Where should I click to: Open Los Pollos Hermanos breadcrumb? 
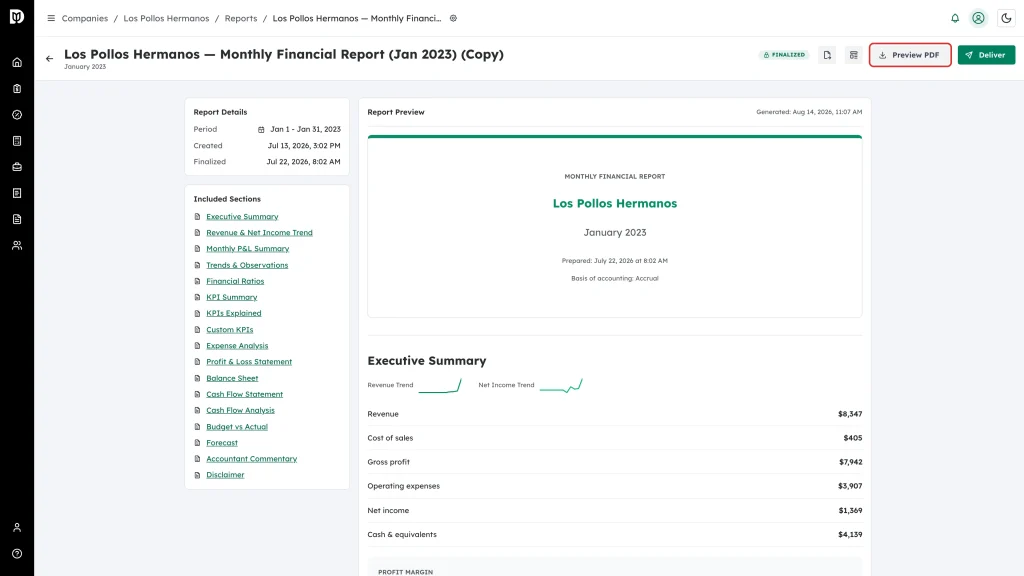pos(167,18)
